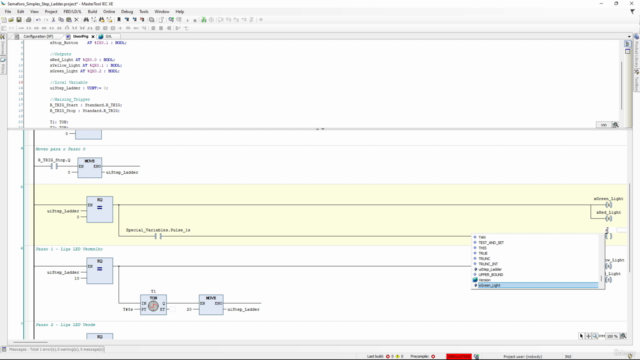Select TRUNC_INT in the autocomplete list
The width and height of the screenshot is (640, 360).
(536, 264)
